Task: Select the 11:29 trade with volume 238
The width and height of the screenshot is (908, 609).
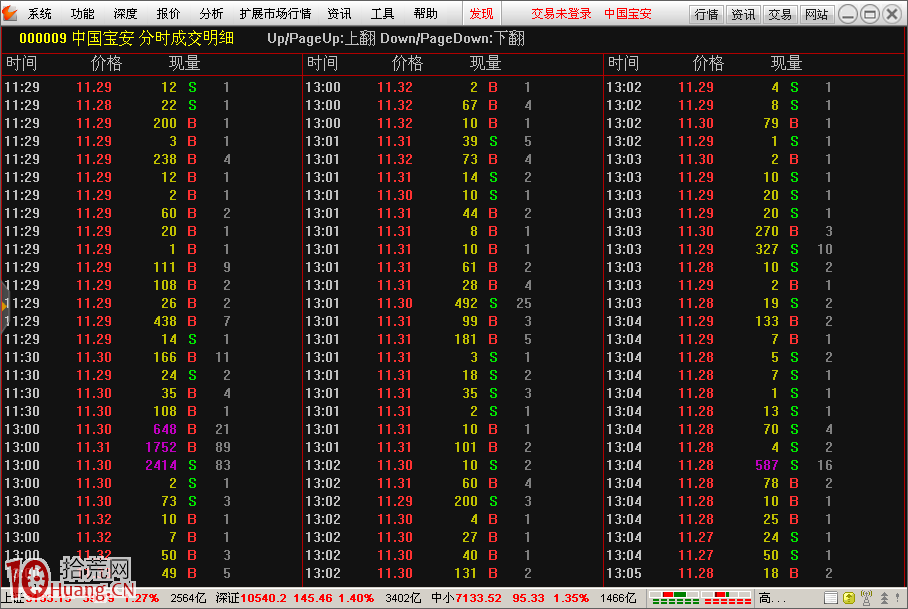Action: point(152,159)
